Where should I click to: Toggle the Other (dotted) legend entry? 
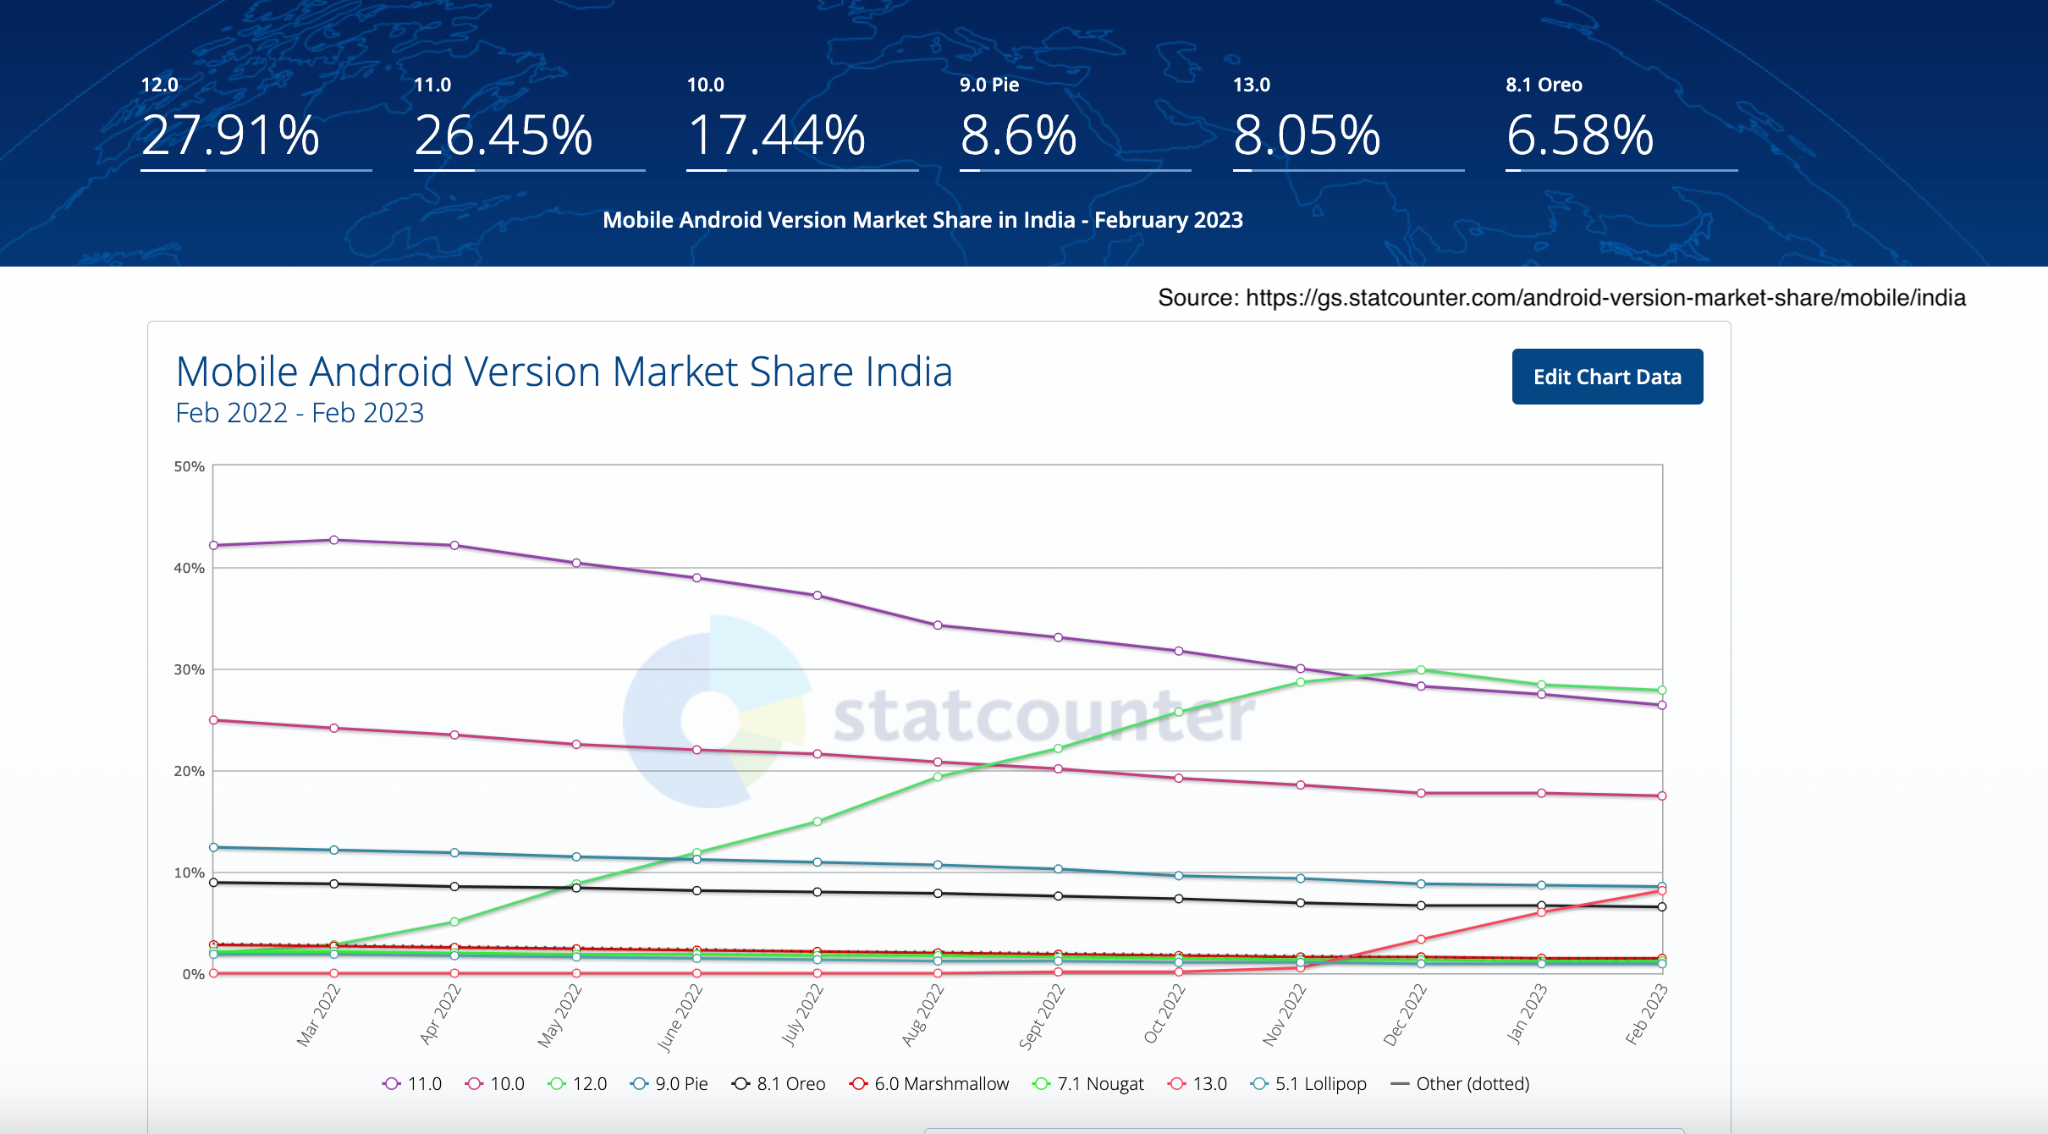pyautogui.click(x=1460, y=1084)
